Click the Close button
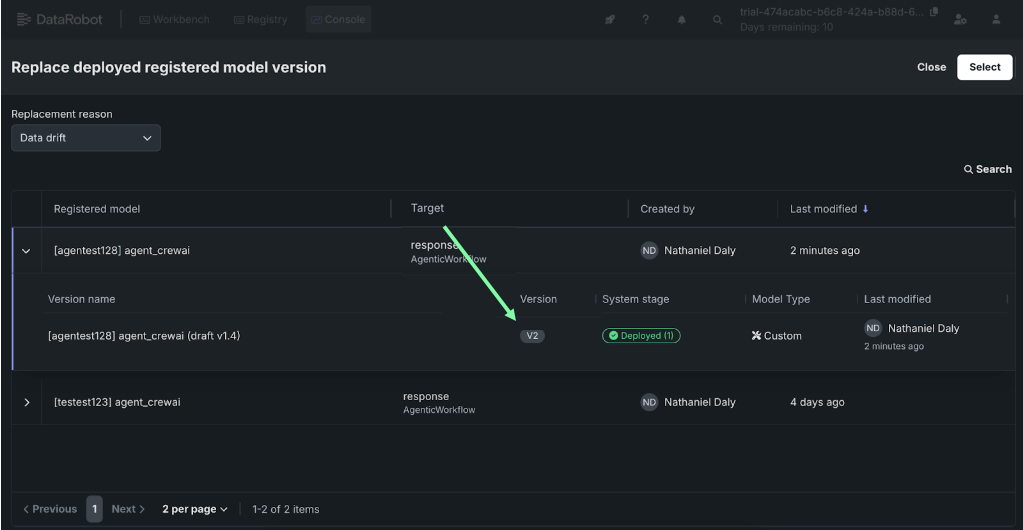The width and height of the screenshot is (1023, 530). (931, 67)
